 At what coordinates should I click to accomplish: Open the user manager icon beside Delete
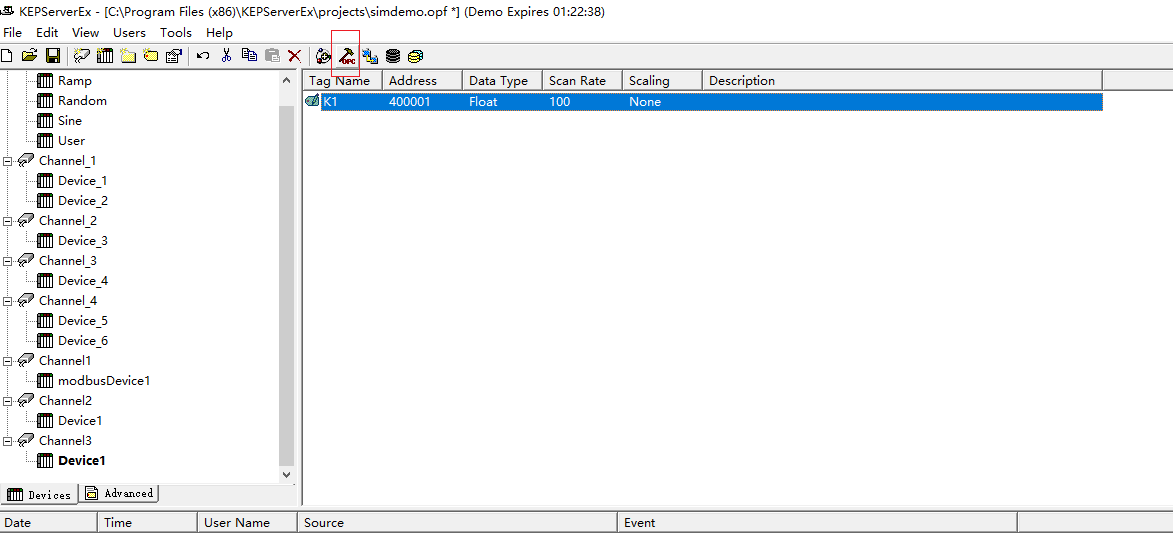(323, 55)
